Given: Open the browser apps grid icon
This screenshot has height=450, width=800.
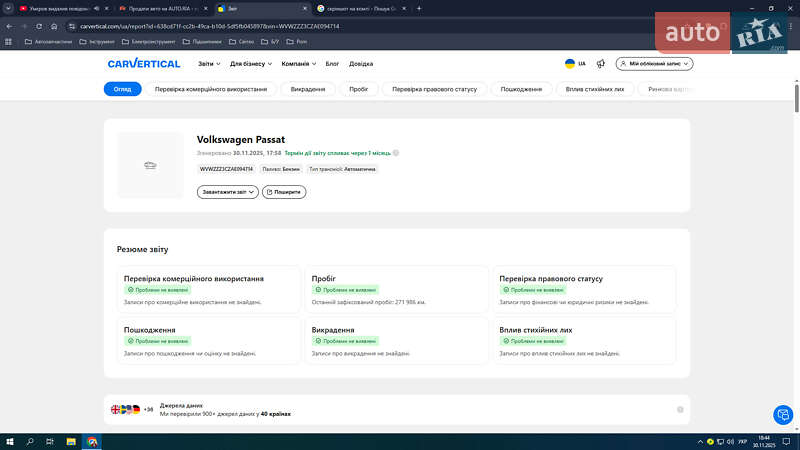Looking at the screenshot, I should click(x=8, y=42).
